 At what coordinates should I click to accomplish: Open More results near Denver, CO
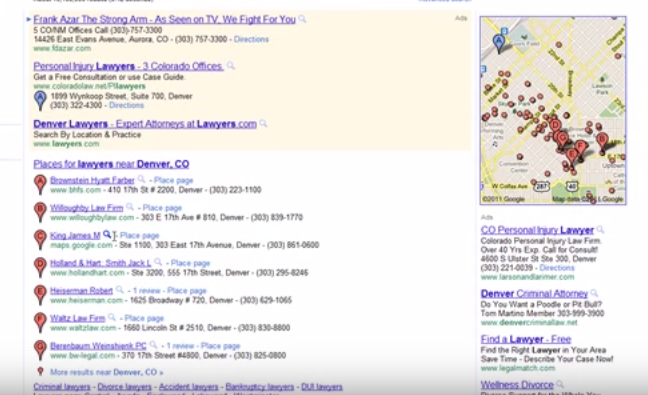tap(107, 372)
